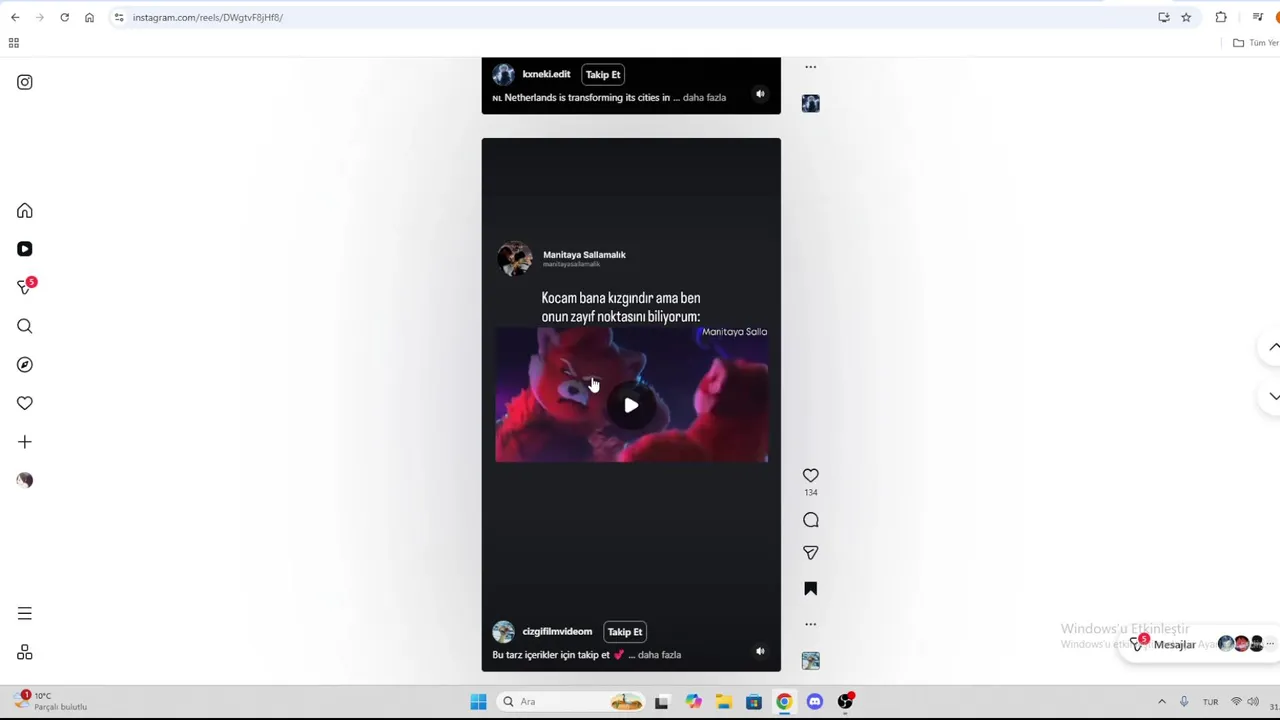Open Discord from taskbar

coord(815,702)
